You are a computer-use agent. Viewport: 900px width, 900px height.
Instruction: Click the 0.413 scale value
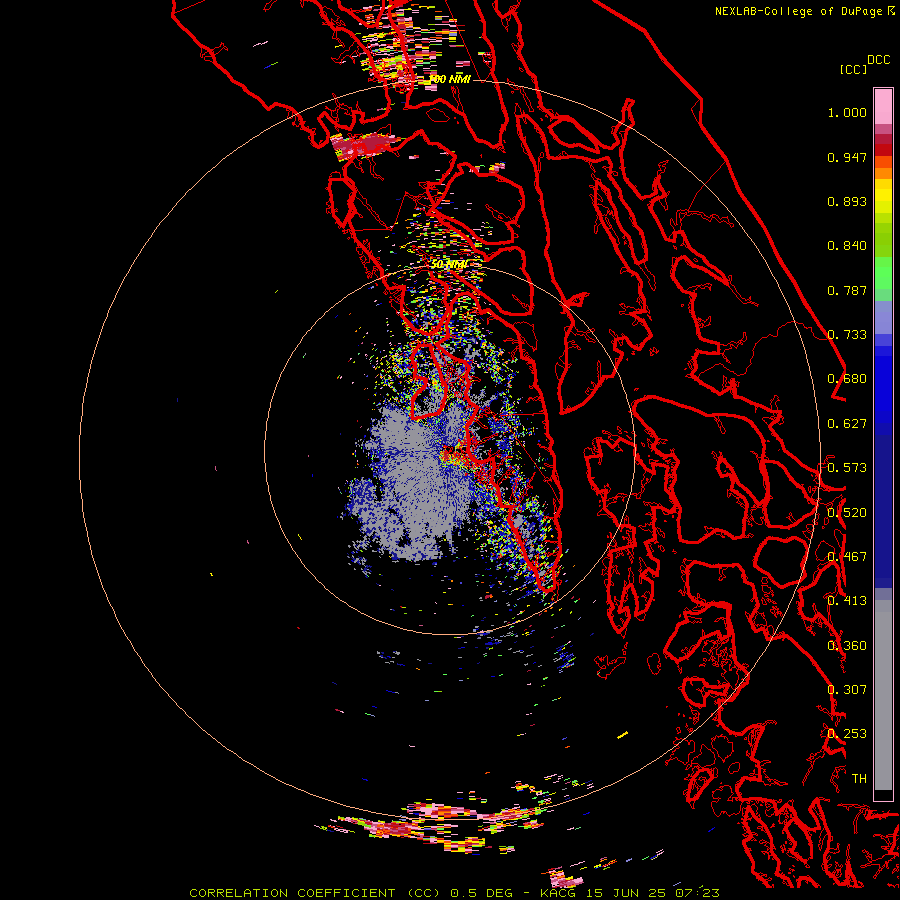tap(847, 601)
